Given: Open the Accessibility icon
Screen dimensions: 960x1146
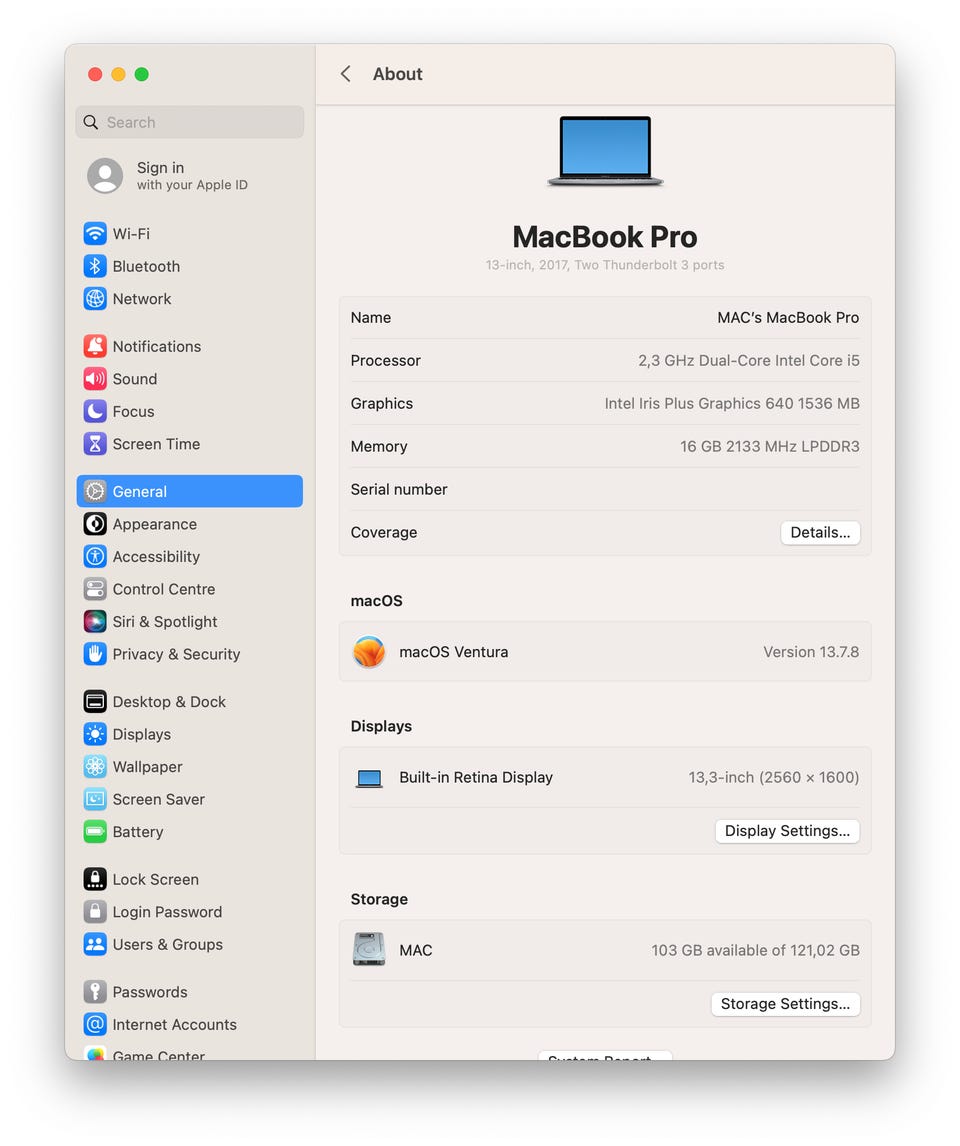Looking at the screenshot, I should tap(95, 557).
